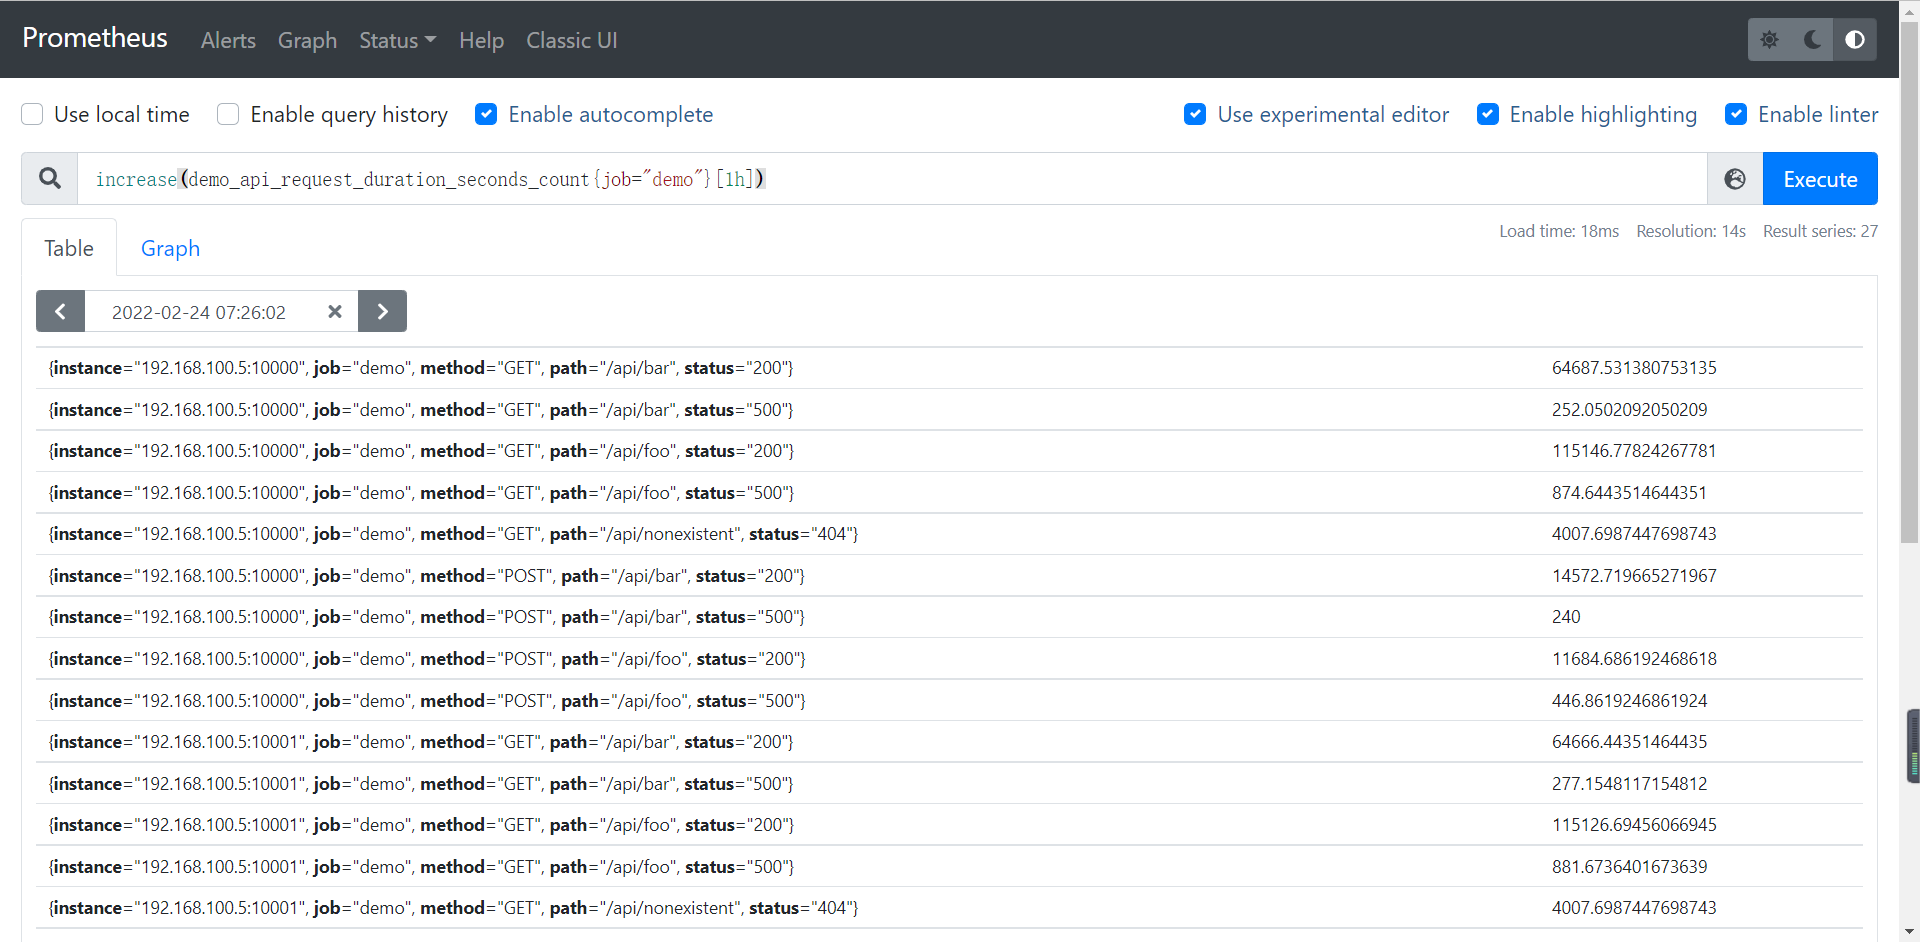Switch to the light theme sun icon
1920x942 pixels.
1769,40
